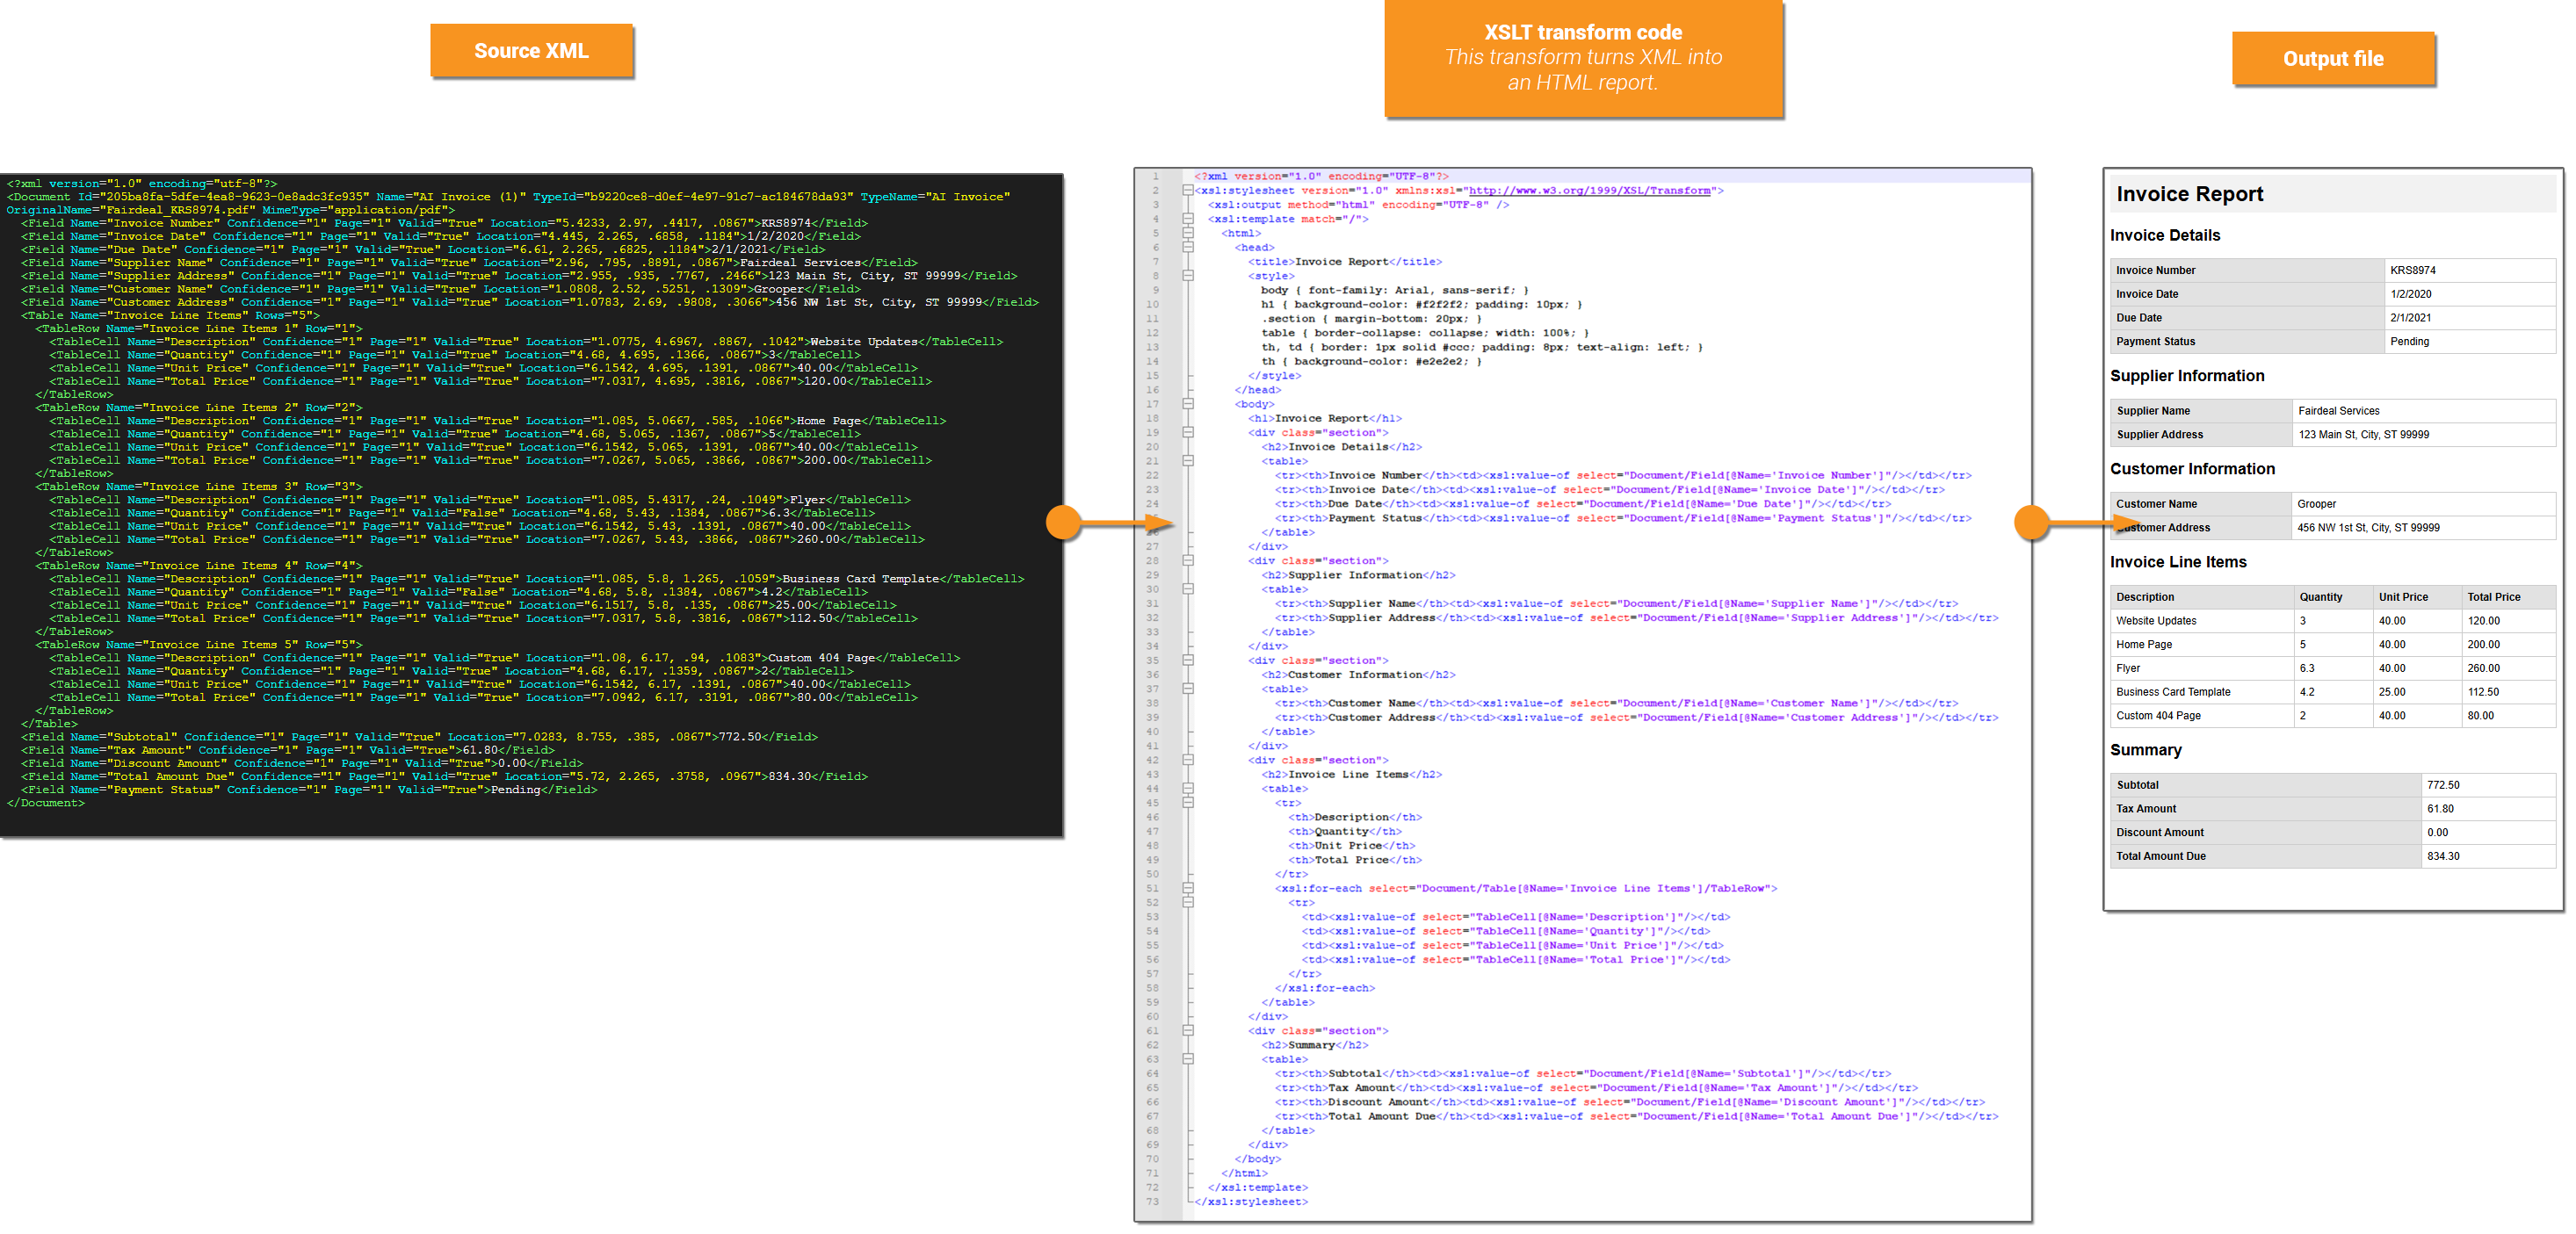Click the Total Amount Due value 834.30
The image size is (2576, 1234).
click(2442, 856)
